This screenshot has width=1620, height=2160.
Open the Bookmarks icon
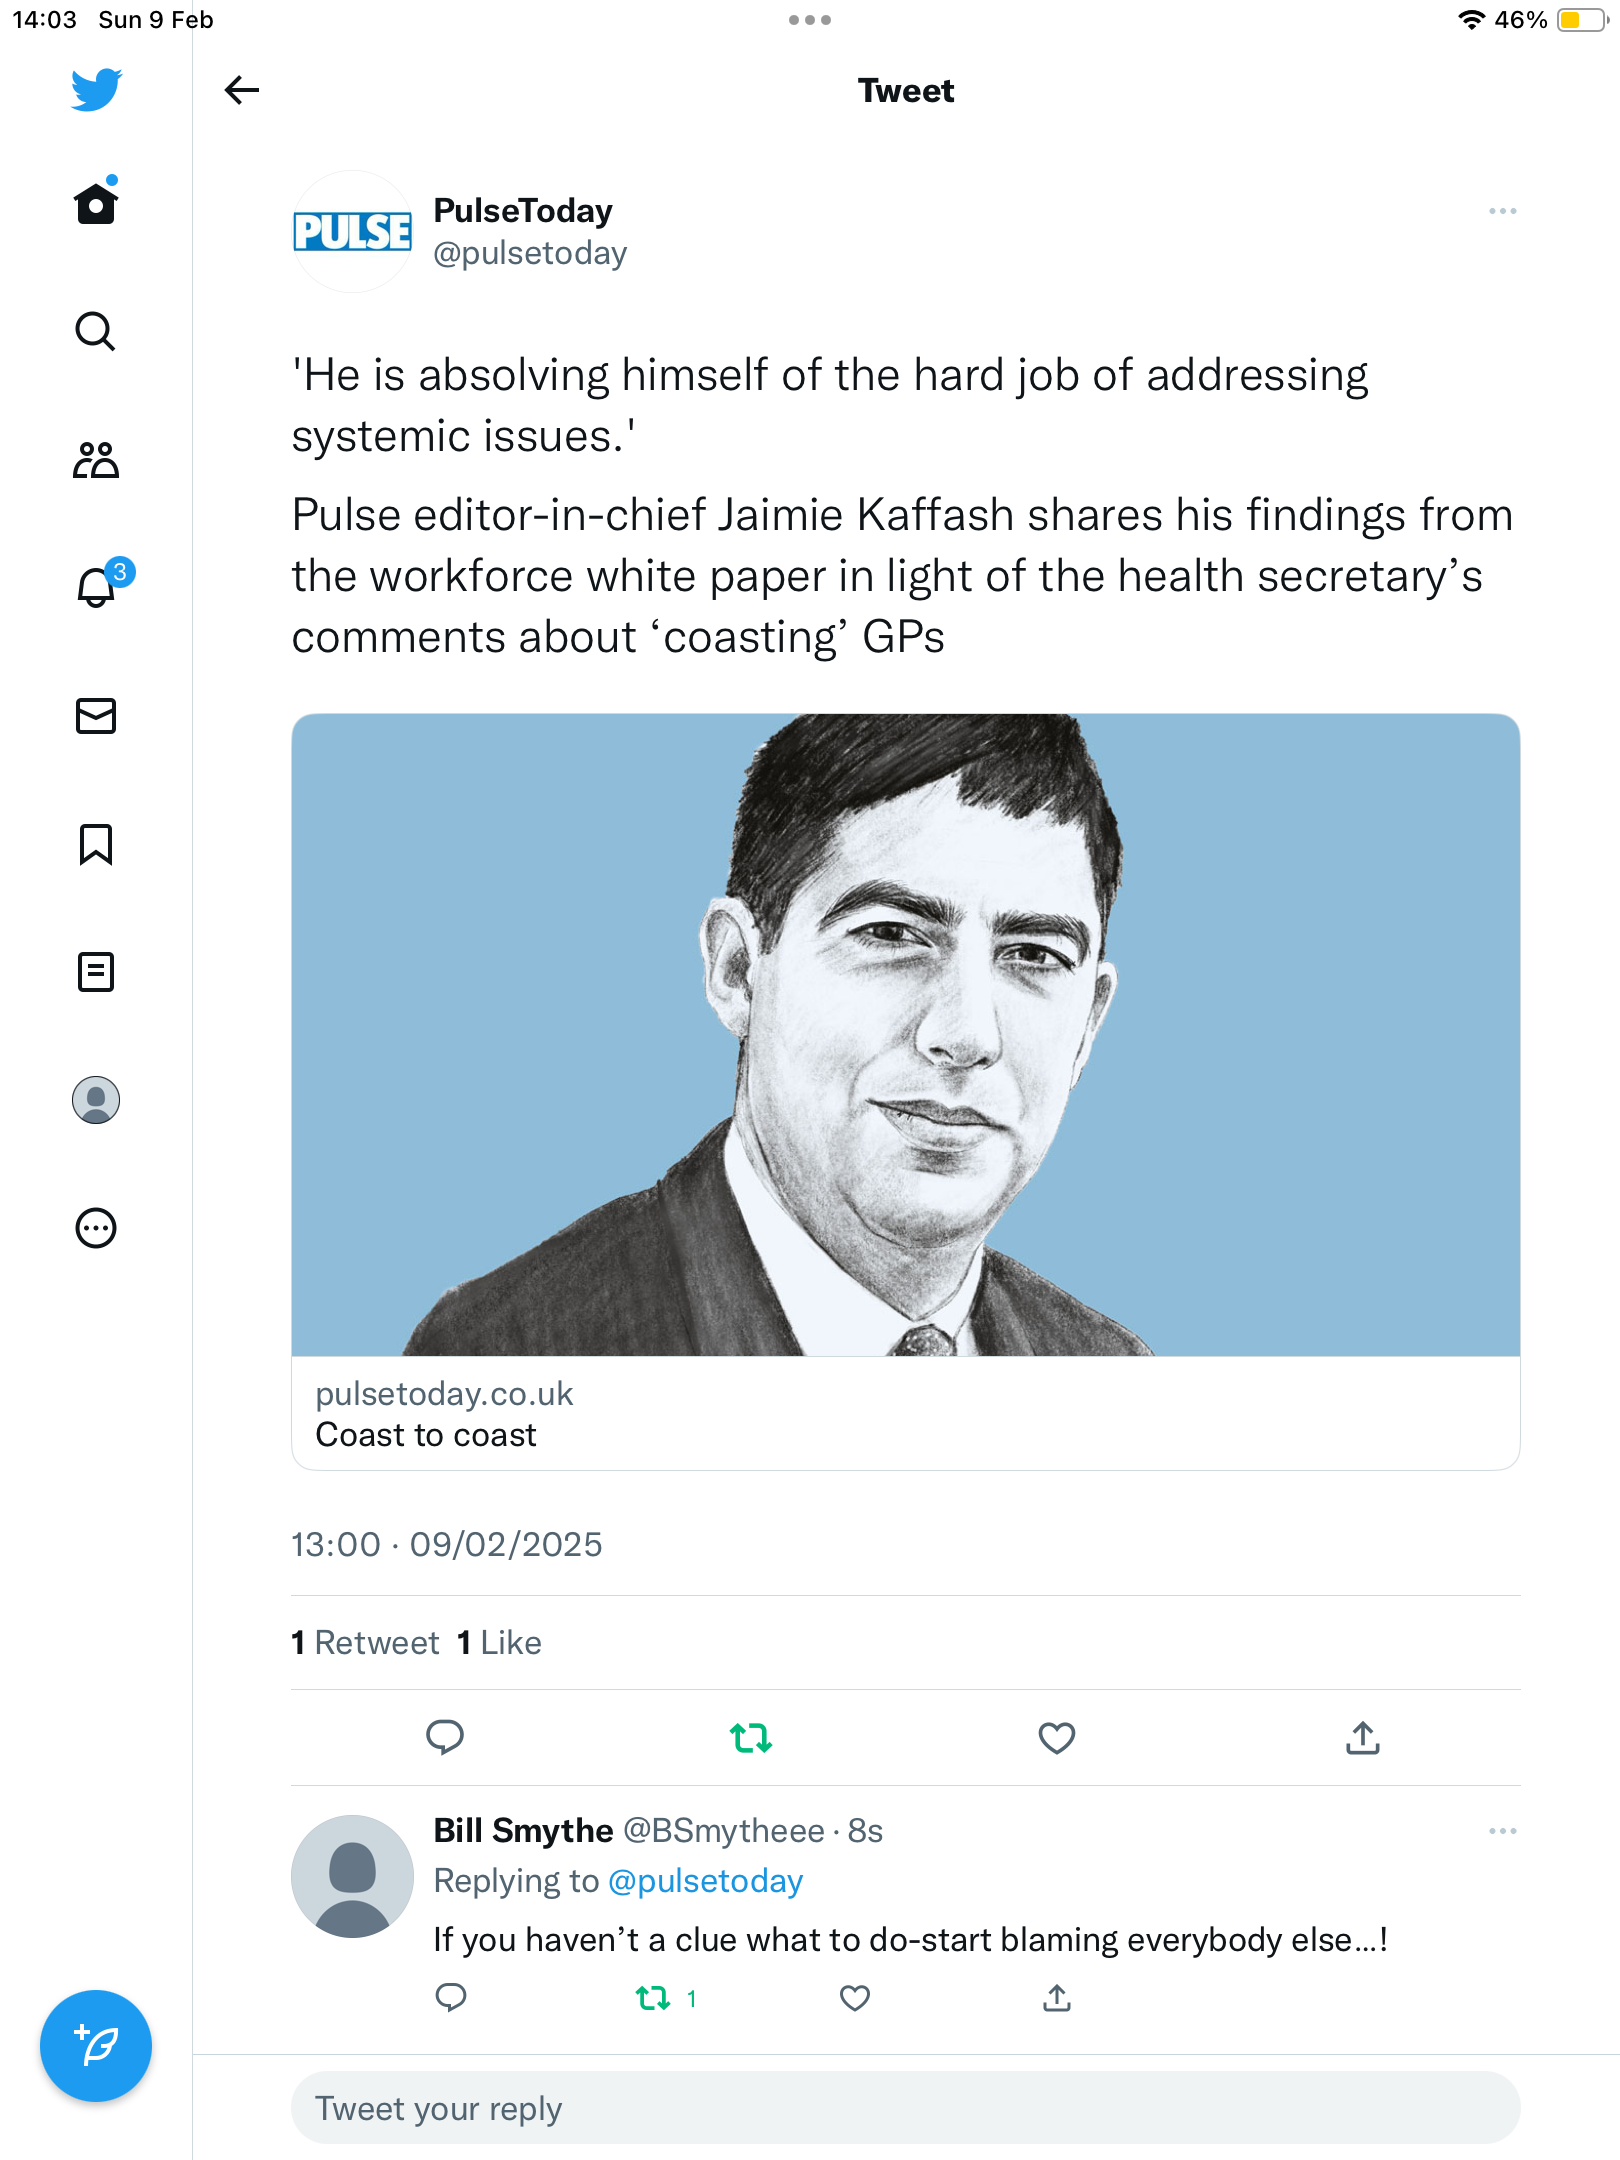[96, 844]
